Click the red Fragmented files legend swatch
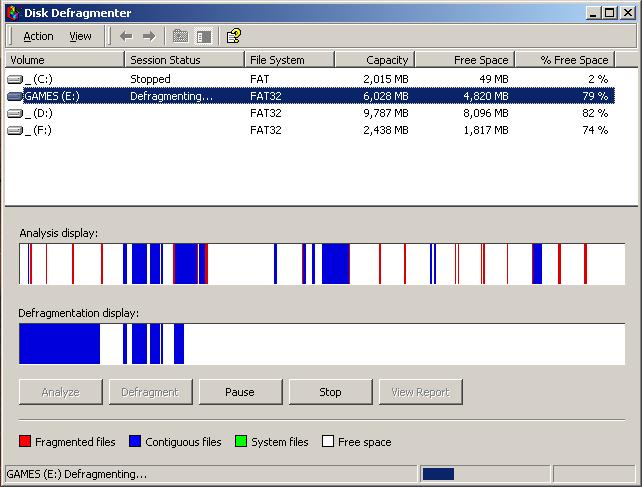Screen dimensions: 642x487 coord(25,442)
